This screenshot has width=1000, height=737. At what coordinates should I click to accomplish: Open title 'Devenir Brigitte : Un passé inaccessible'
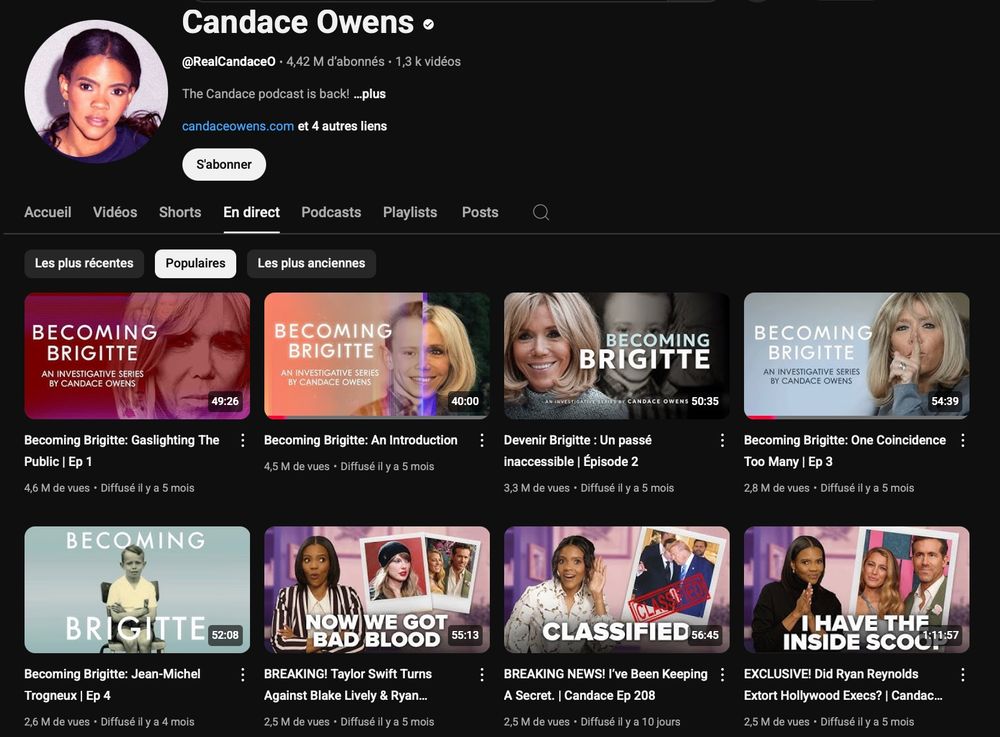click(x=578, y=451)
